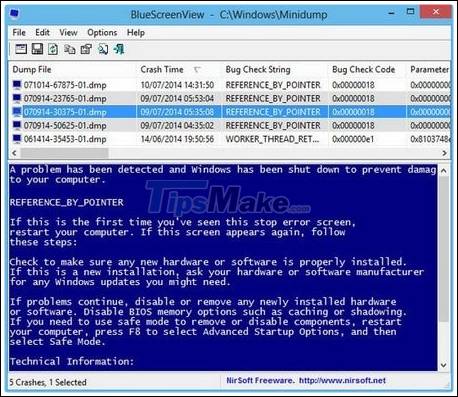Open the Edit menu
Viewport: 458px width, 397px height.
42,33
